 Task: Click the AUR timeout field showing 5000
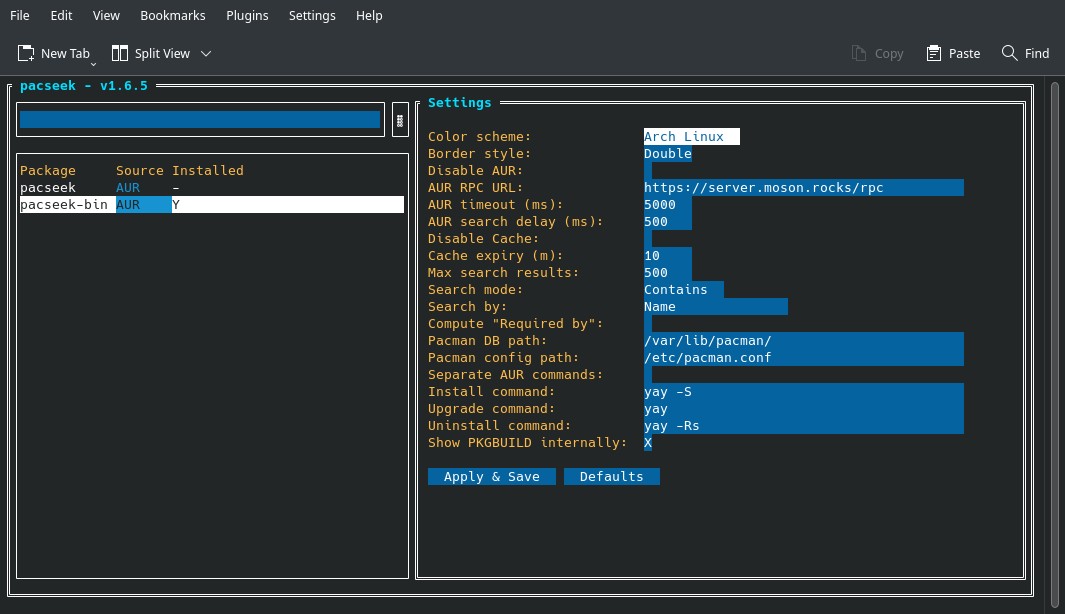coord(668,204)
